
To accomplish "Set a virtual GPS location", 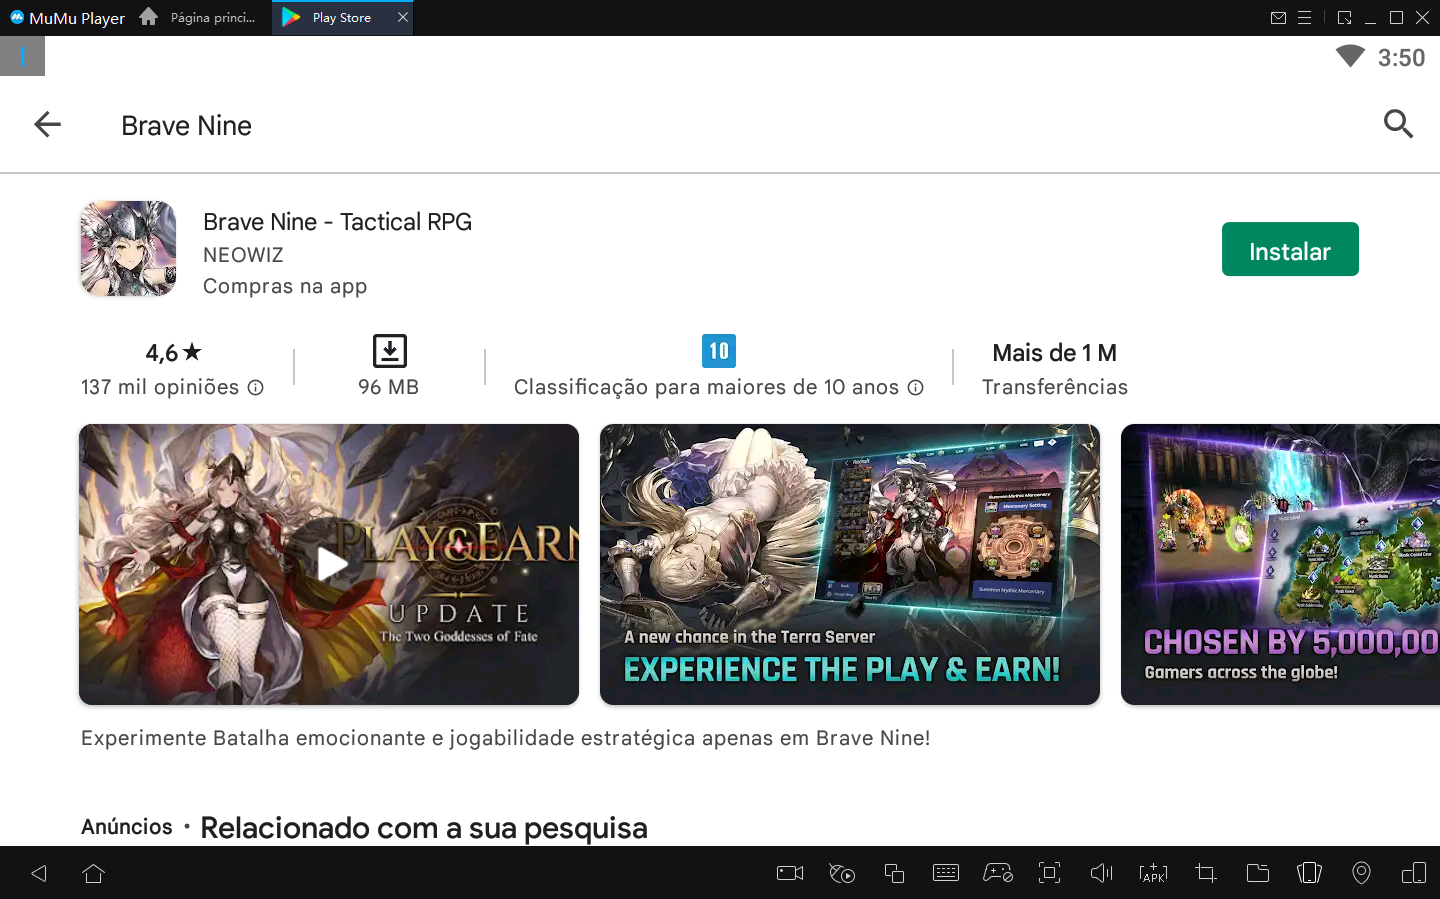I will pyautogui.click(x=1361, y=873).
